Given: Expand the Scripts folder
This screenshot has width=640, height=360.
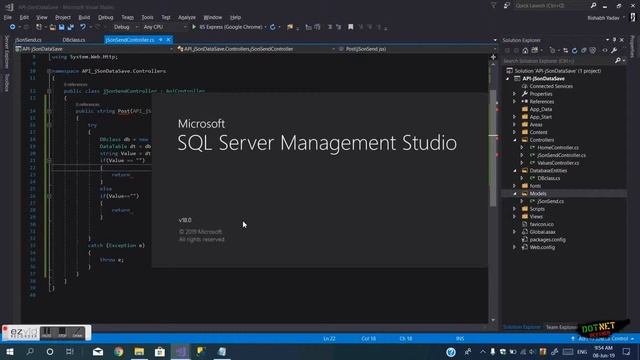Looking at the screenshot, I should click(x=515, y=209).
